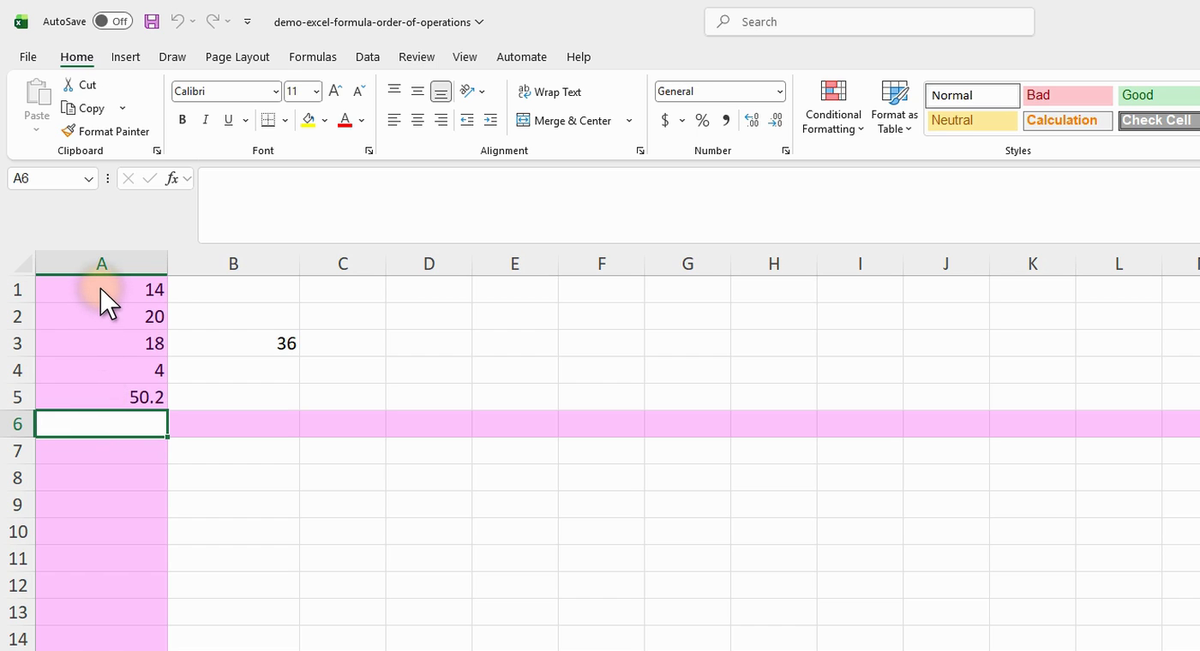
Task: Align text right
Action: [x=441, y=121]
